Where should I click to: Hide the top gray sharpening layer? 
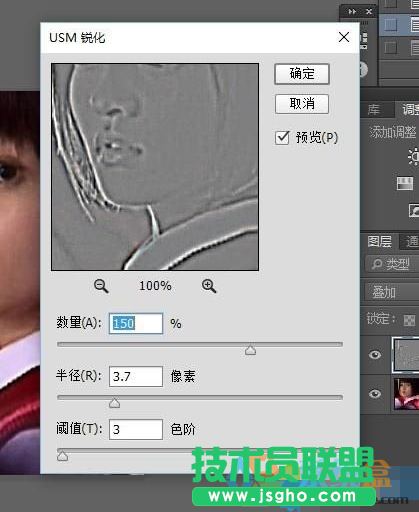click(x=375, y=354)
